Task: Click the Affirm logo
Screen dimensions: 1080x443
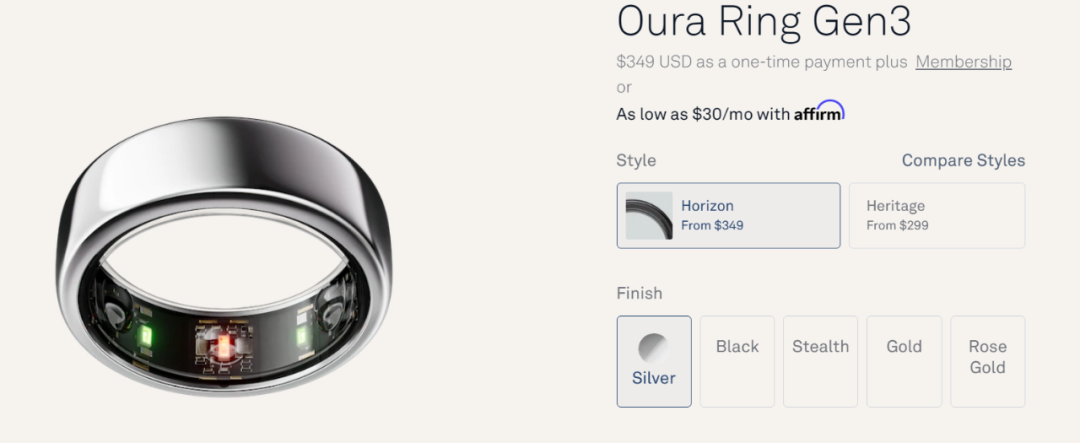Action: (819, 112)
